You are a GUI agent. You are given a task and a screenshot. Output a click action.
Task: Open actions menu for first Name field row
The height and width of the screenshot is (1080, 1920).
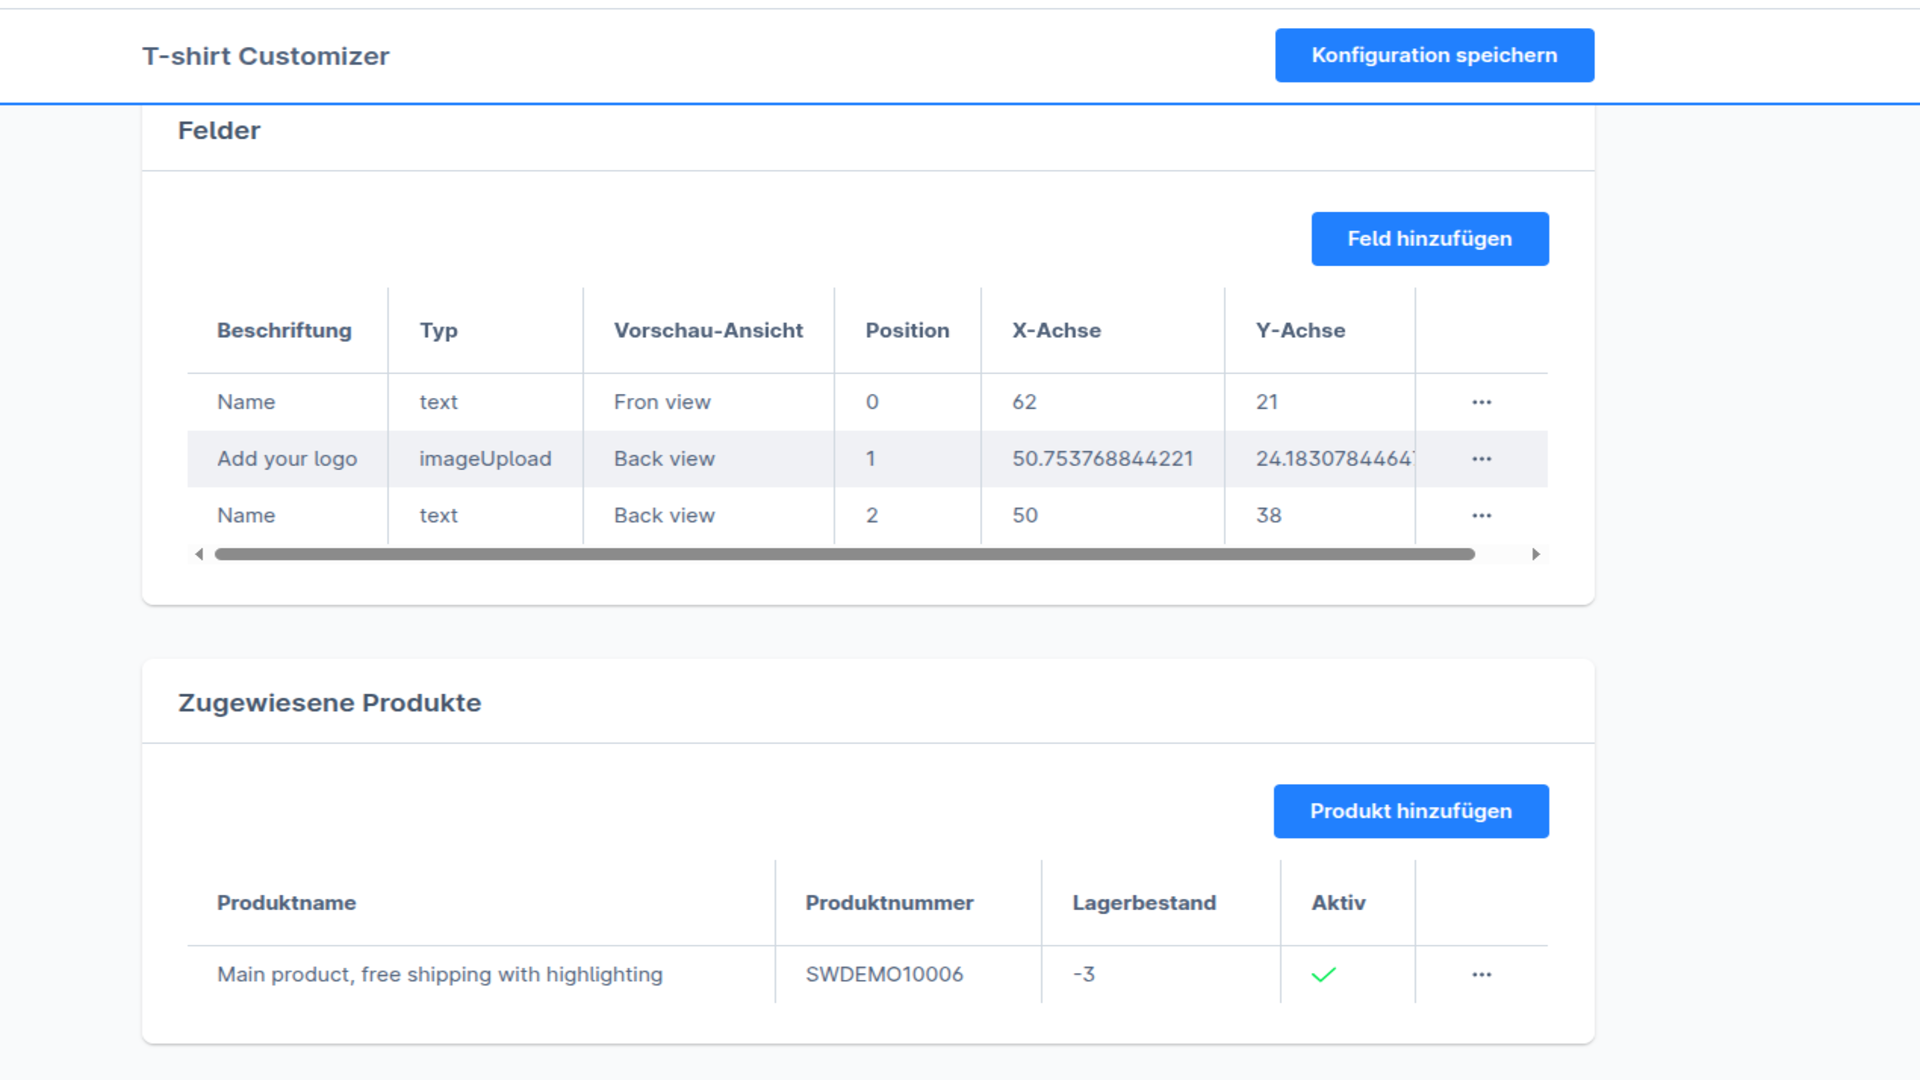(1481, 402)
